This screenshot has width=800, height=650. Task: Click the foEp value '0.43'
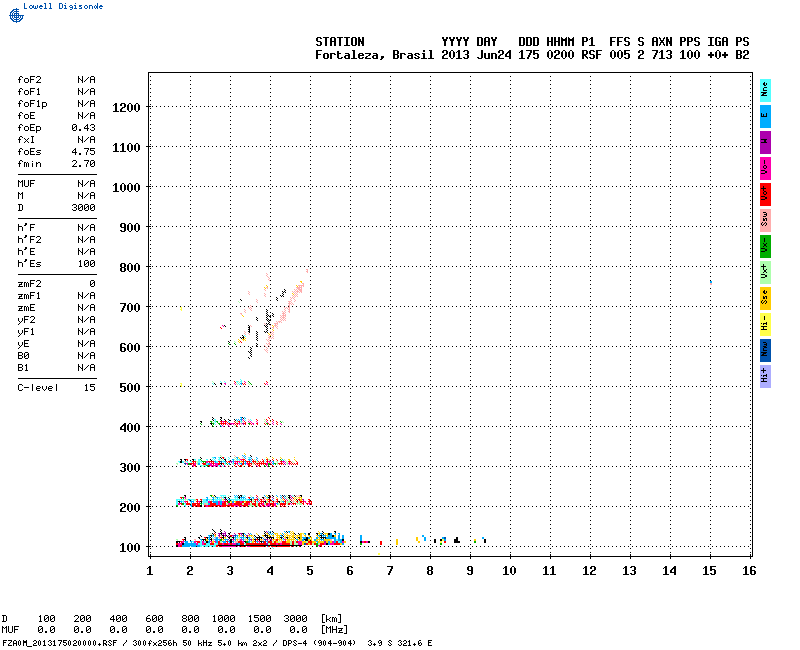83,128
